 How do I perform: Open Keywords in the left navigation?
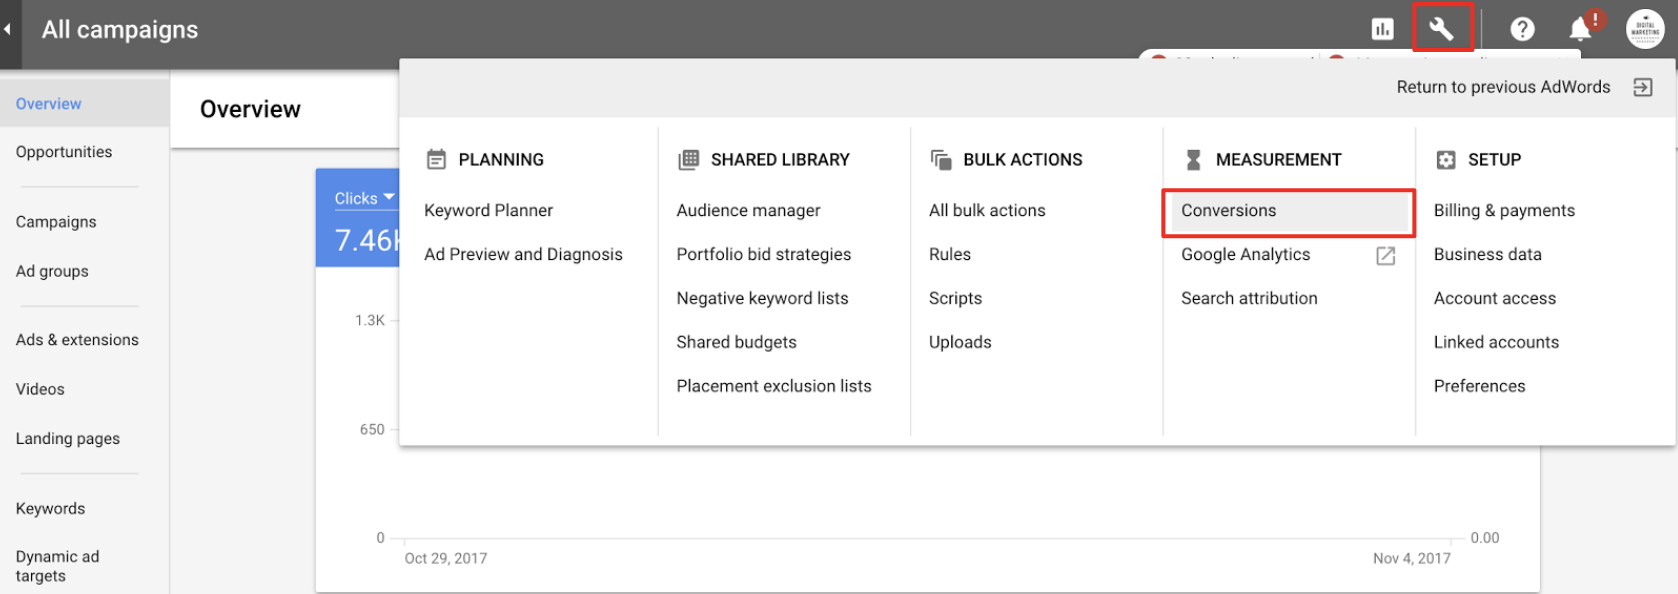(50, 509)
